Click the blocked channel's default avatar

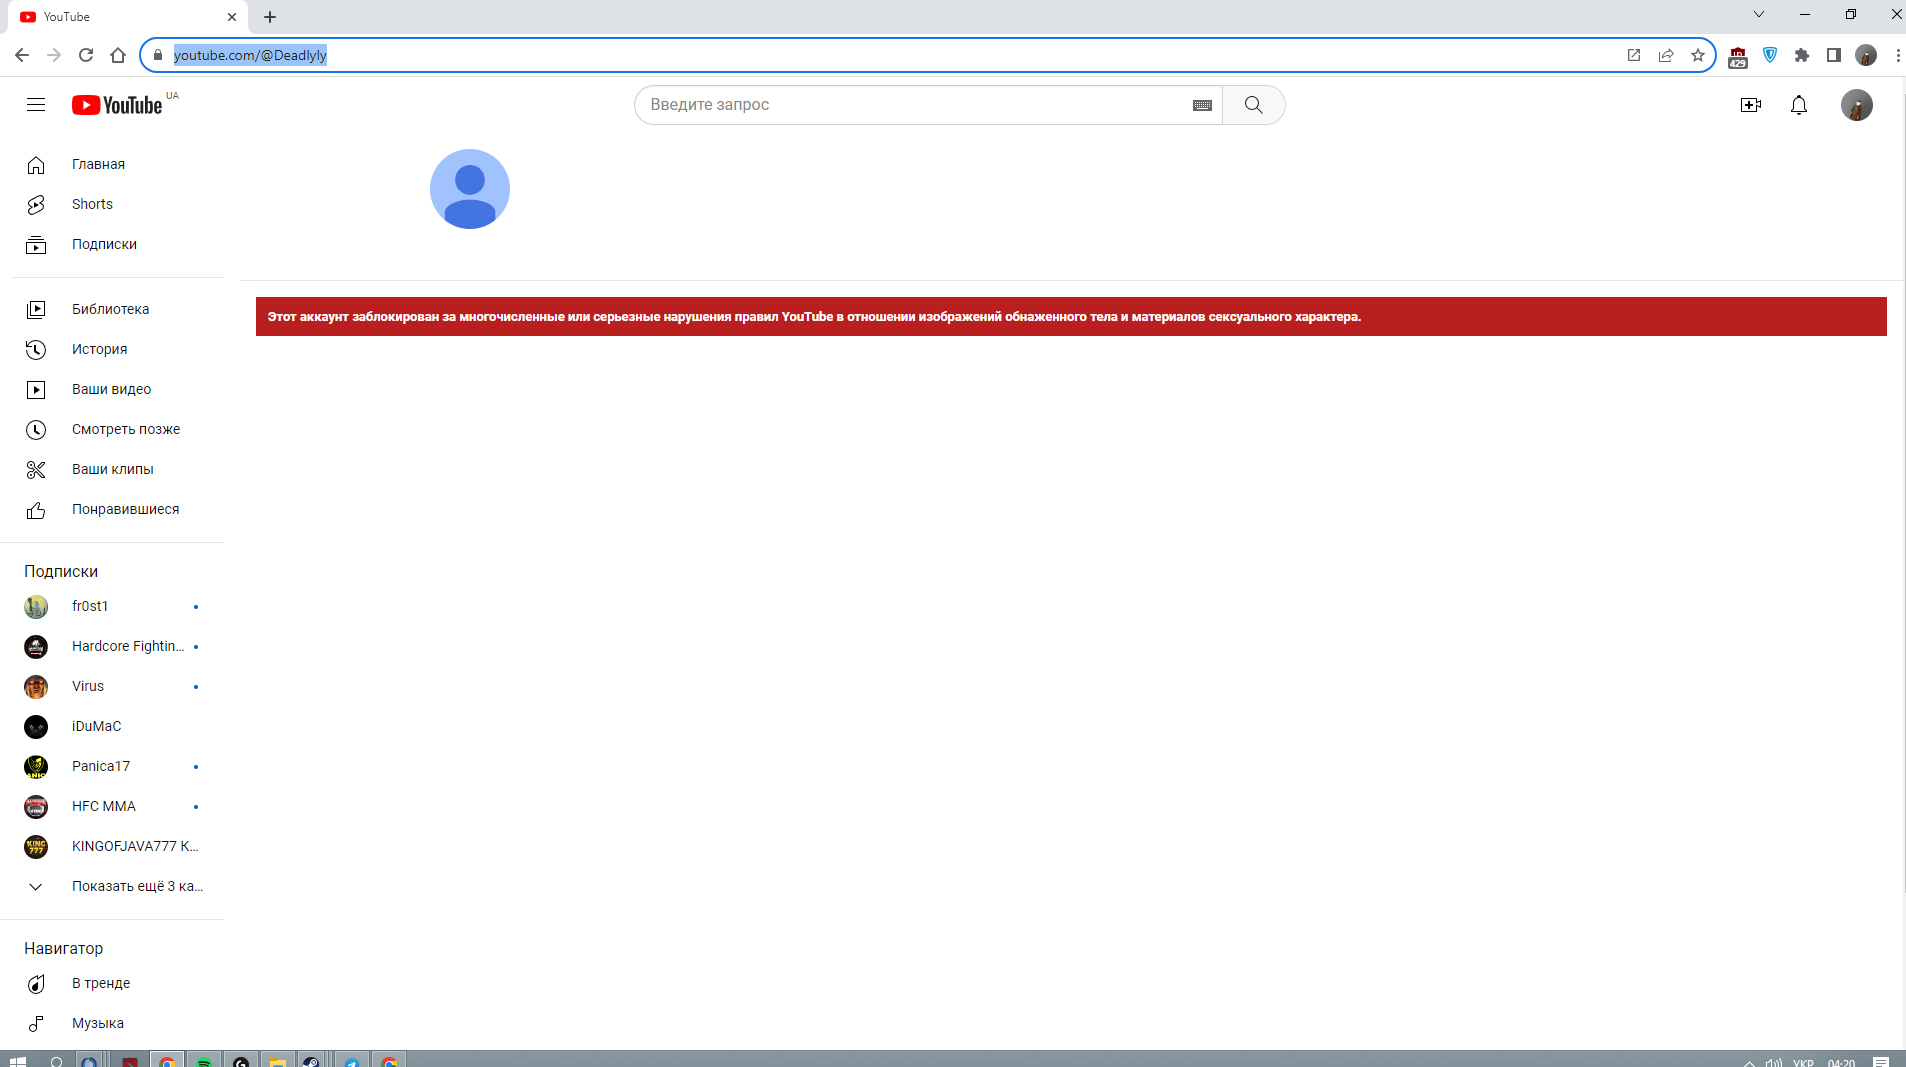click(470, 189)
